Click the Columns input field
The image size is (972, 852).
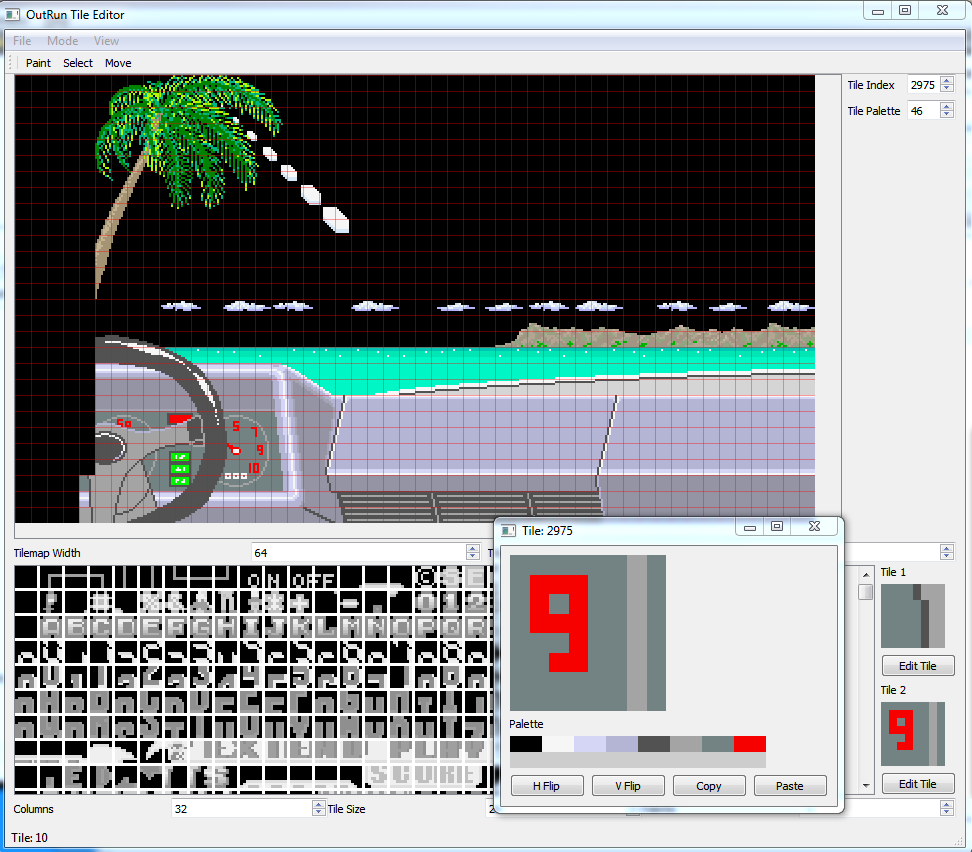241,809
